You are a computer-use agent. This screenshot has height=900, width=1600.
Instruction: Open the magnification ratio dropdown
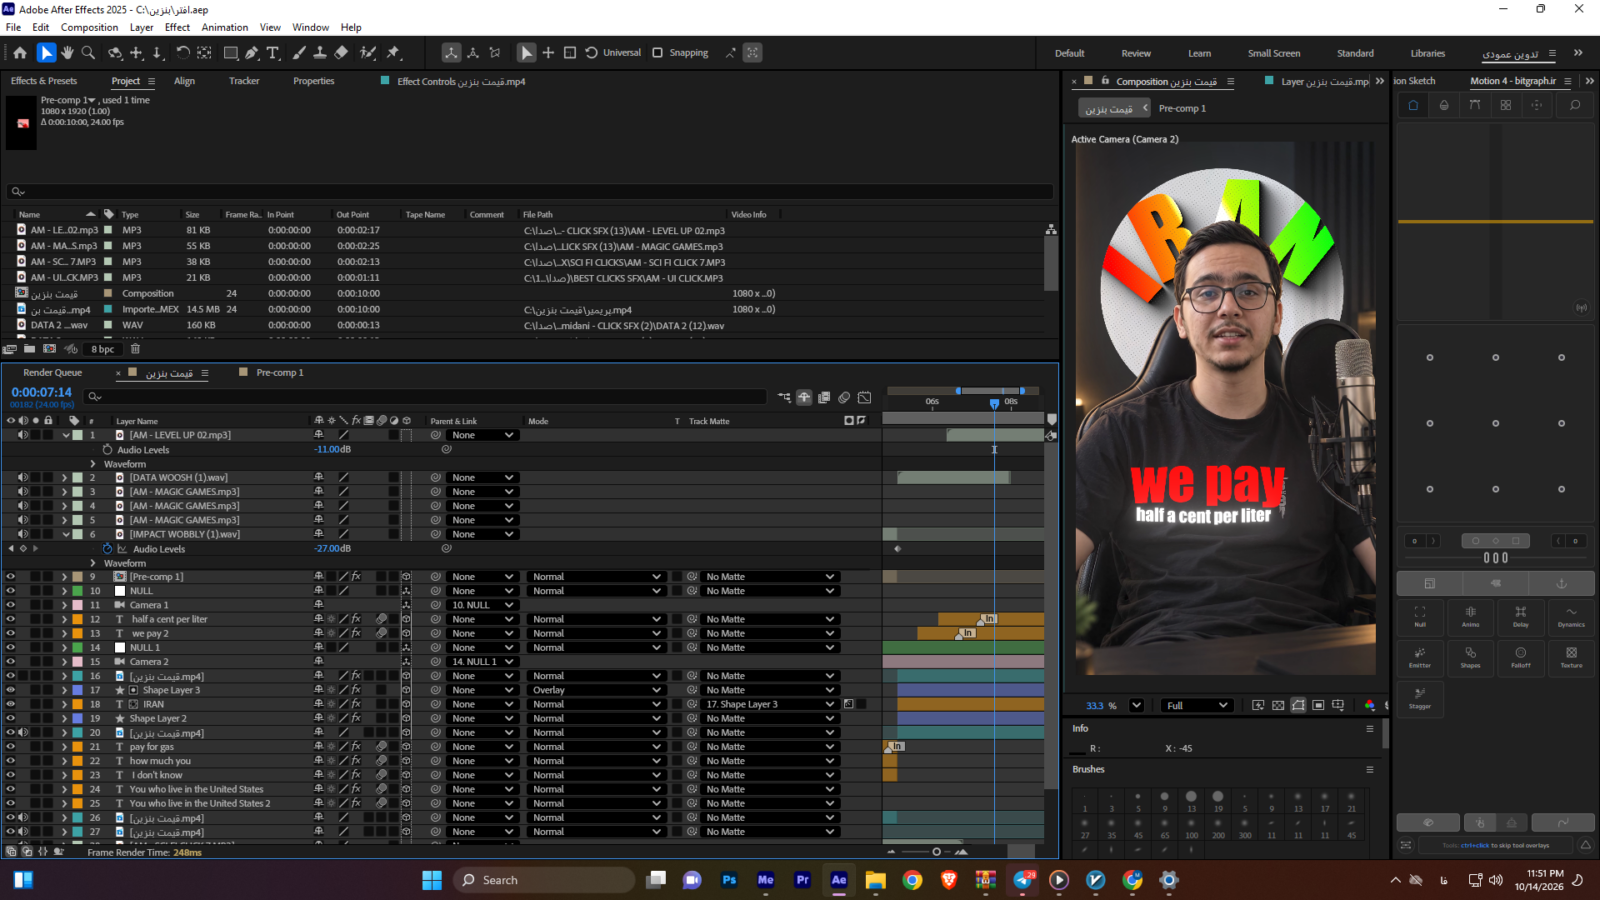point(1136,705)
